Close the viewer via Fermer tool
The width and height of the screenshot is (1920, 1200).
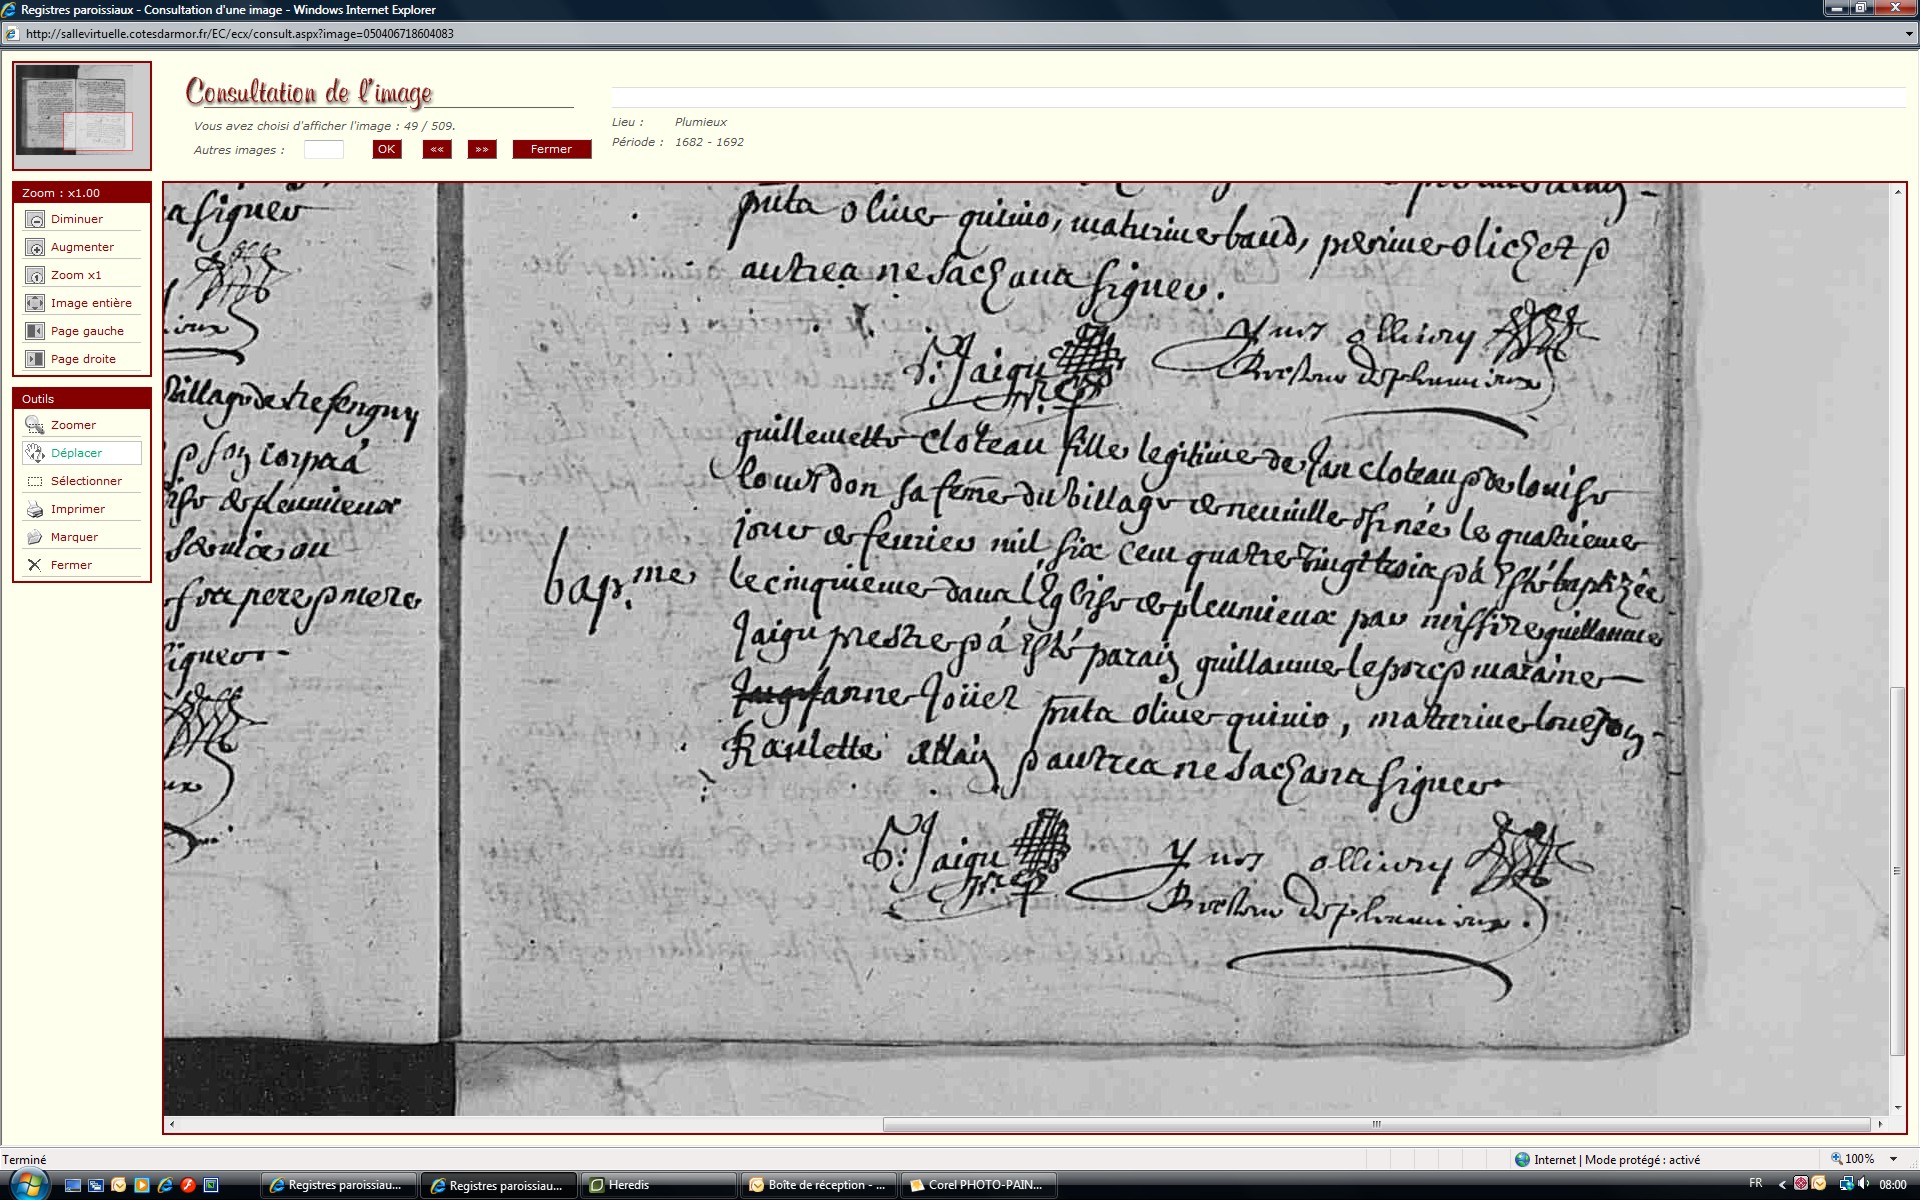tap(35, 565)
